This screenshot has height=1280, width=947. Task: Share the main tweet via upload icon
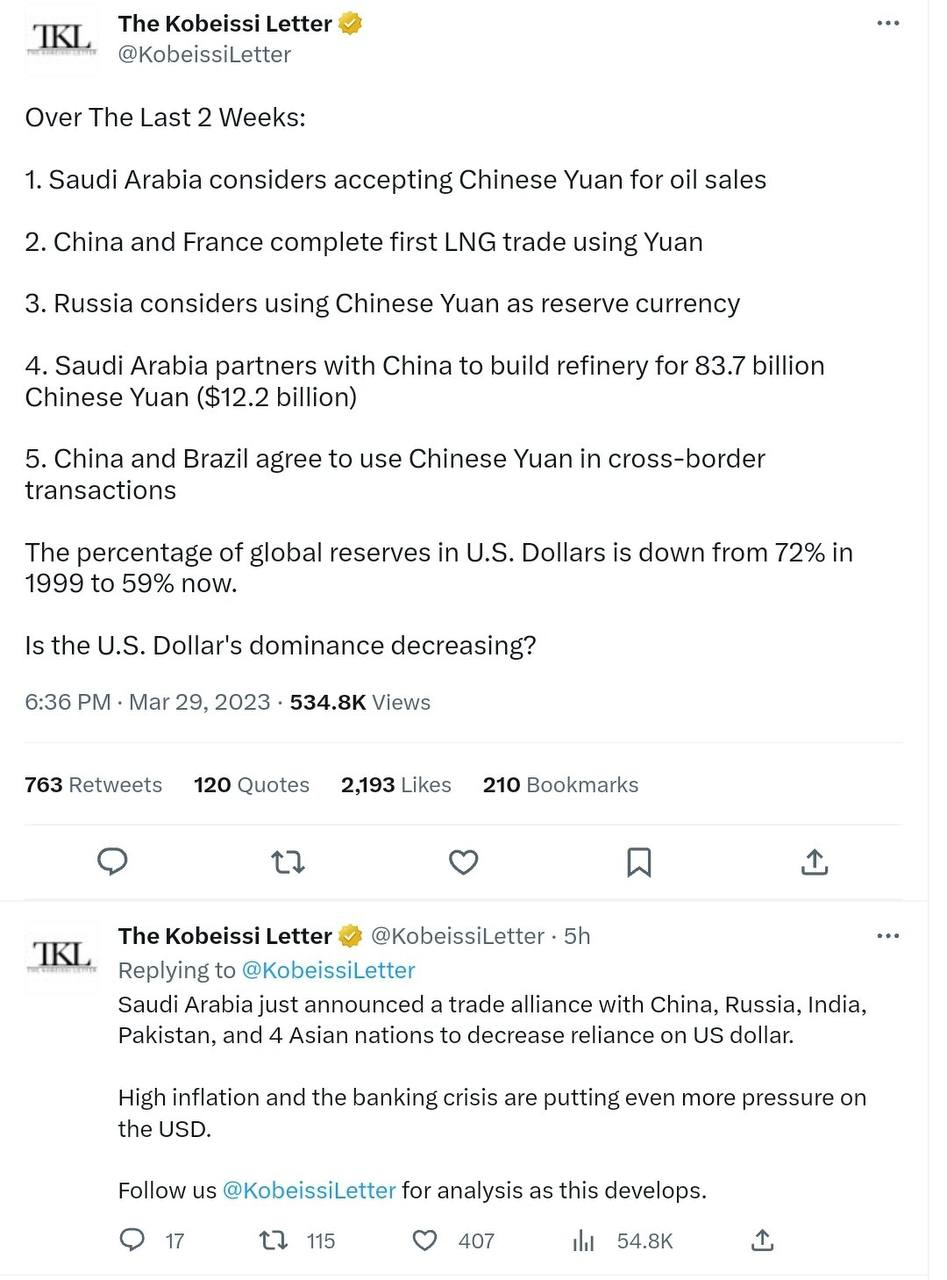814,861
